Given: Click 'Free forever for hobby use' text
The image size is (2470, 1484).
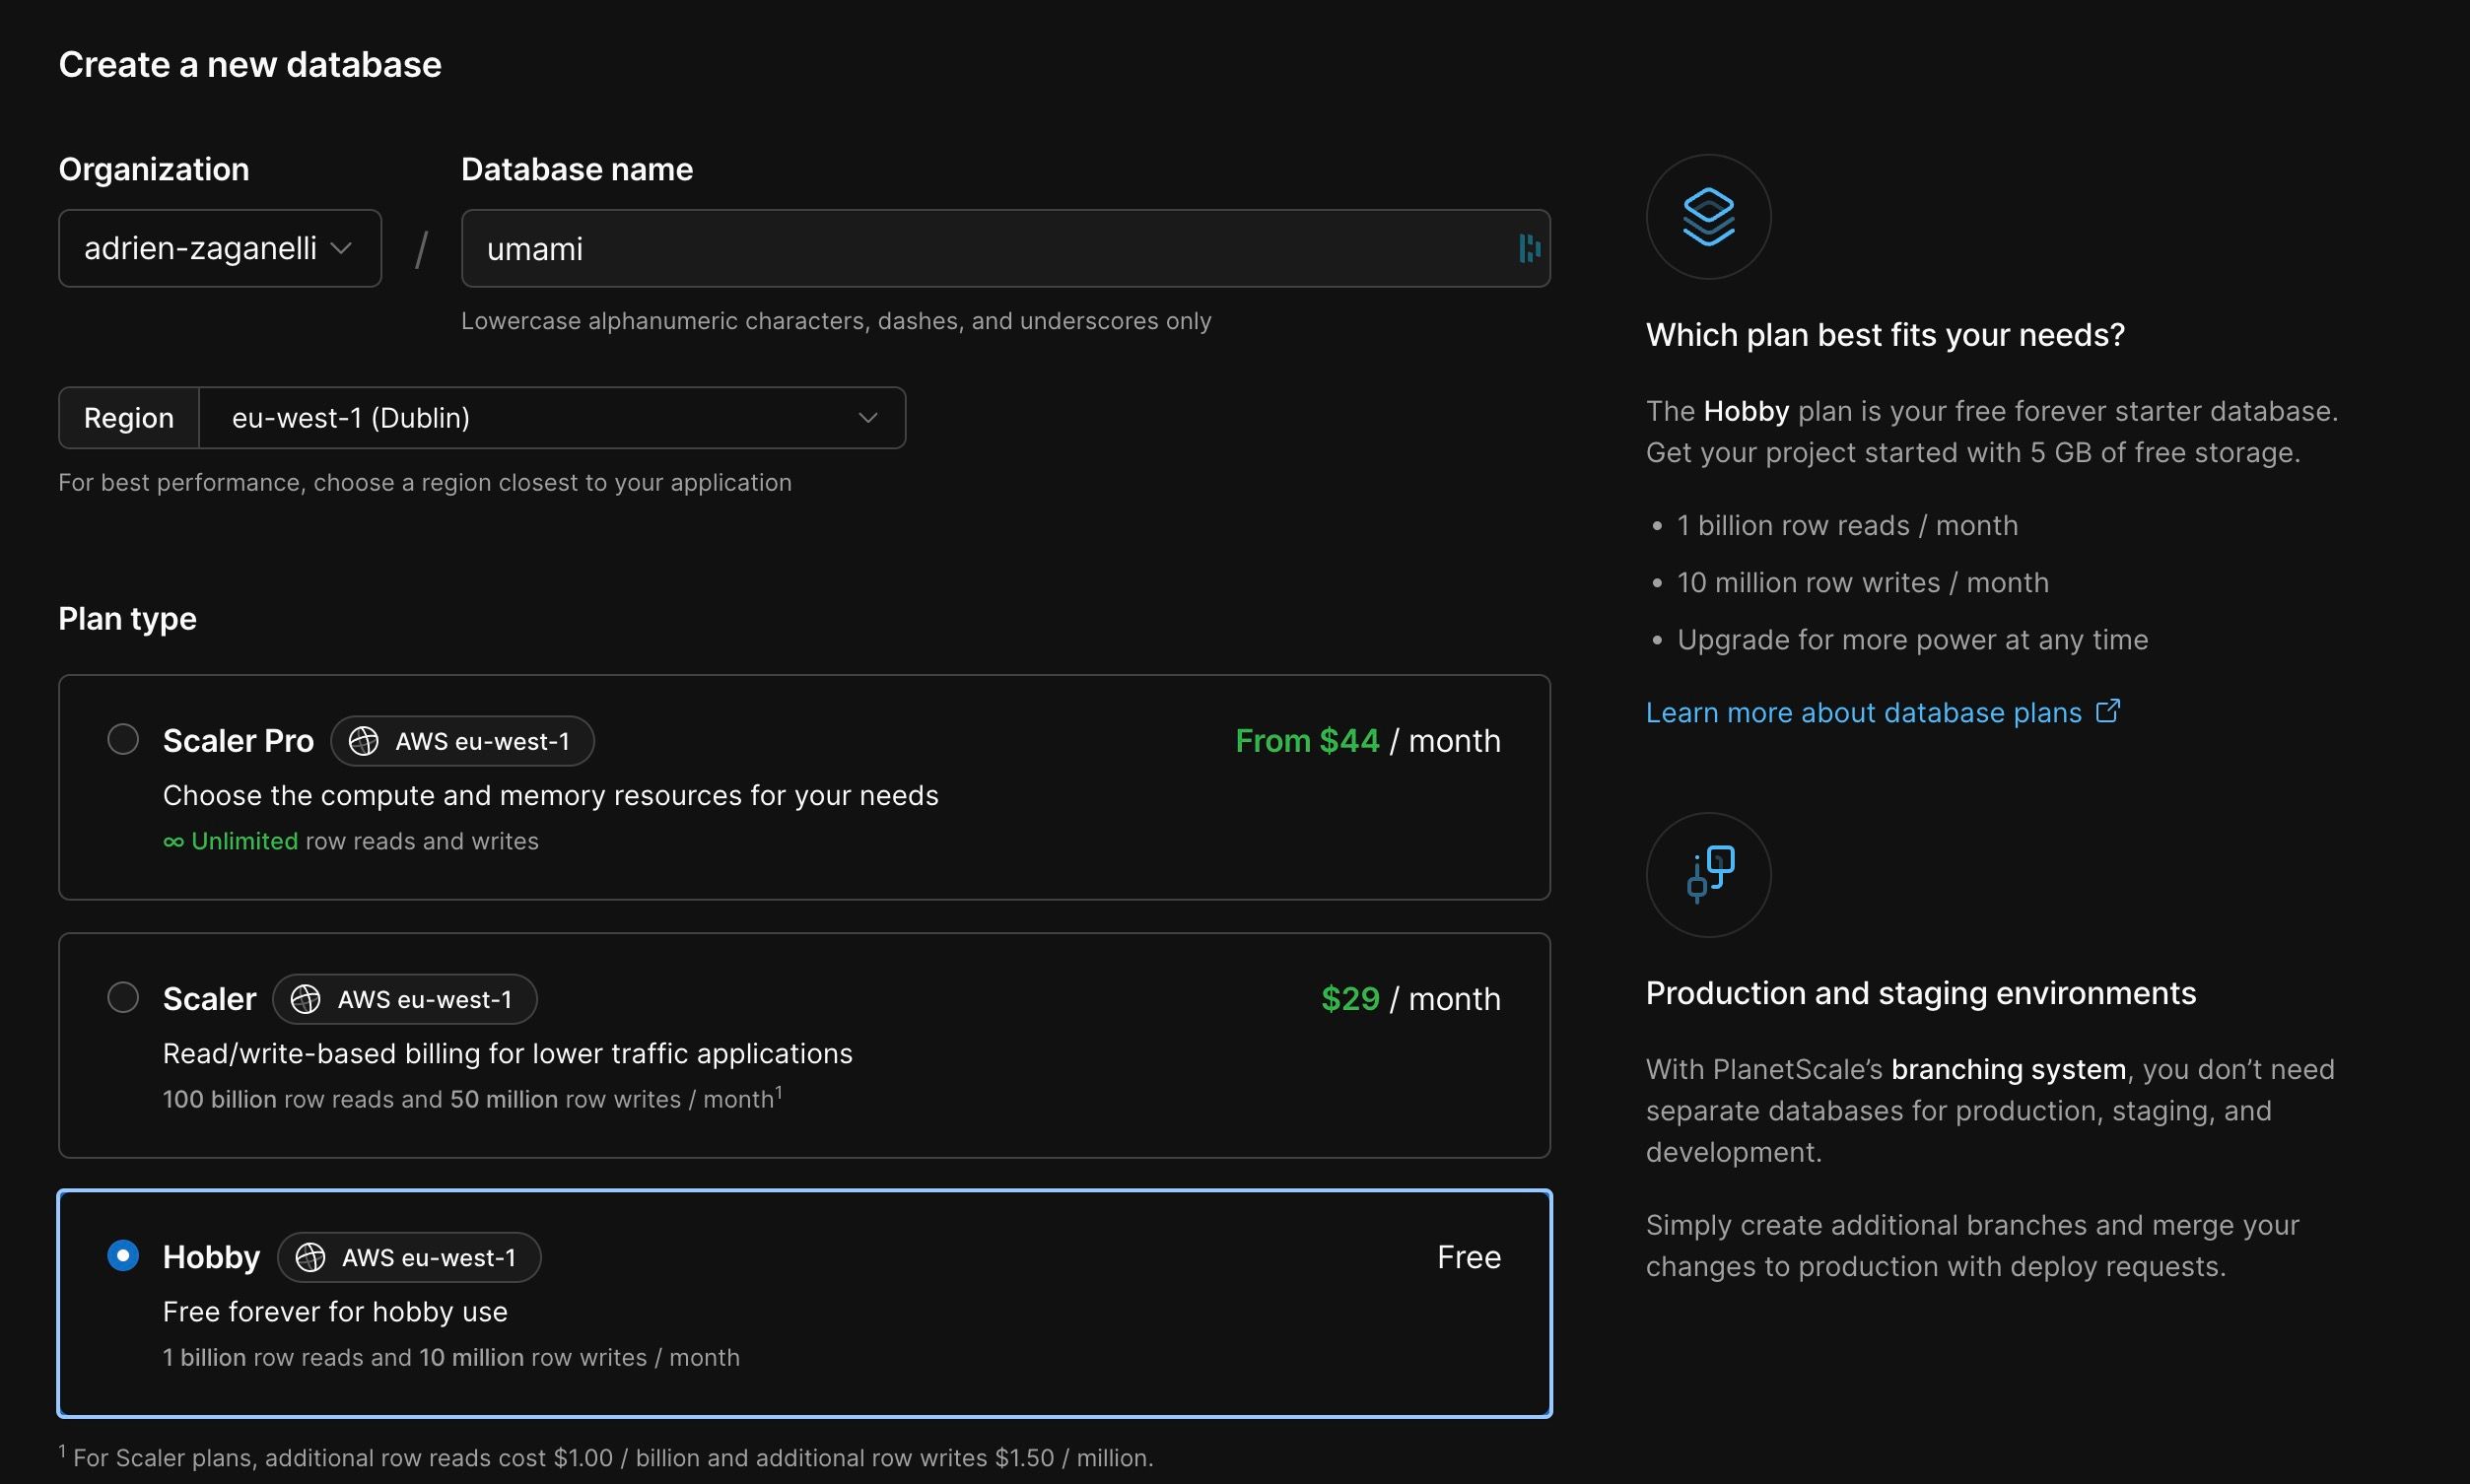Looking at the screenshot, I should coord(335,1312).
